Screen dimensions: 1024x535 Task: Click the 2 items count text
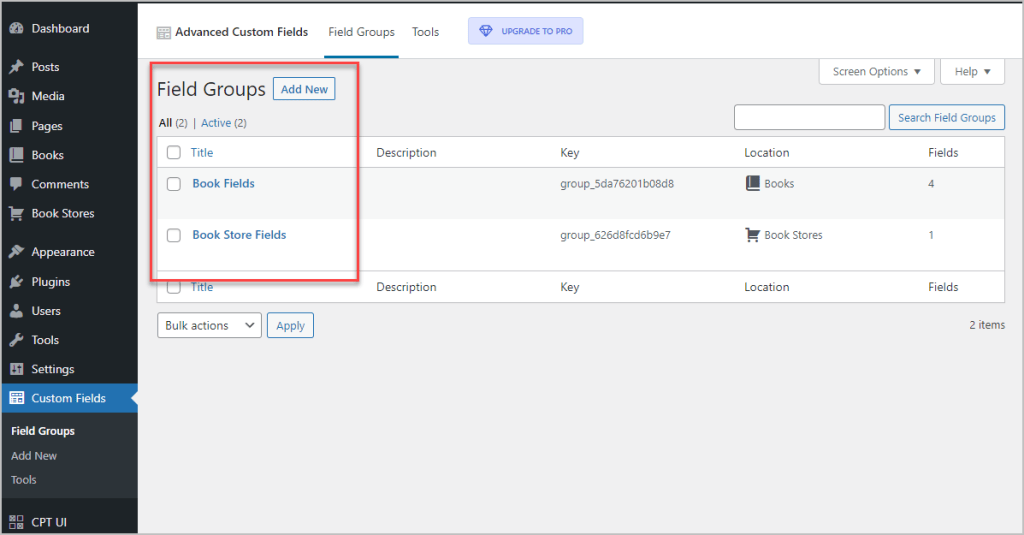[987, 325]
